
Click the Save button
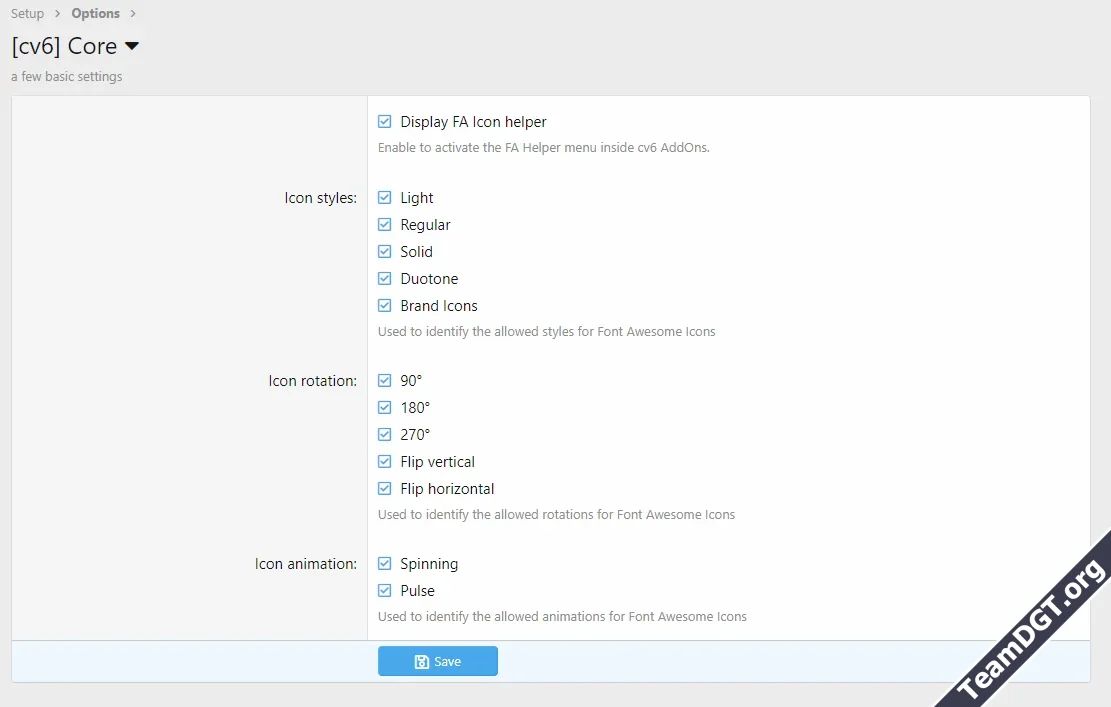click(x=437, y=661)
